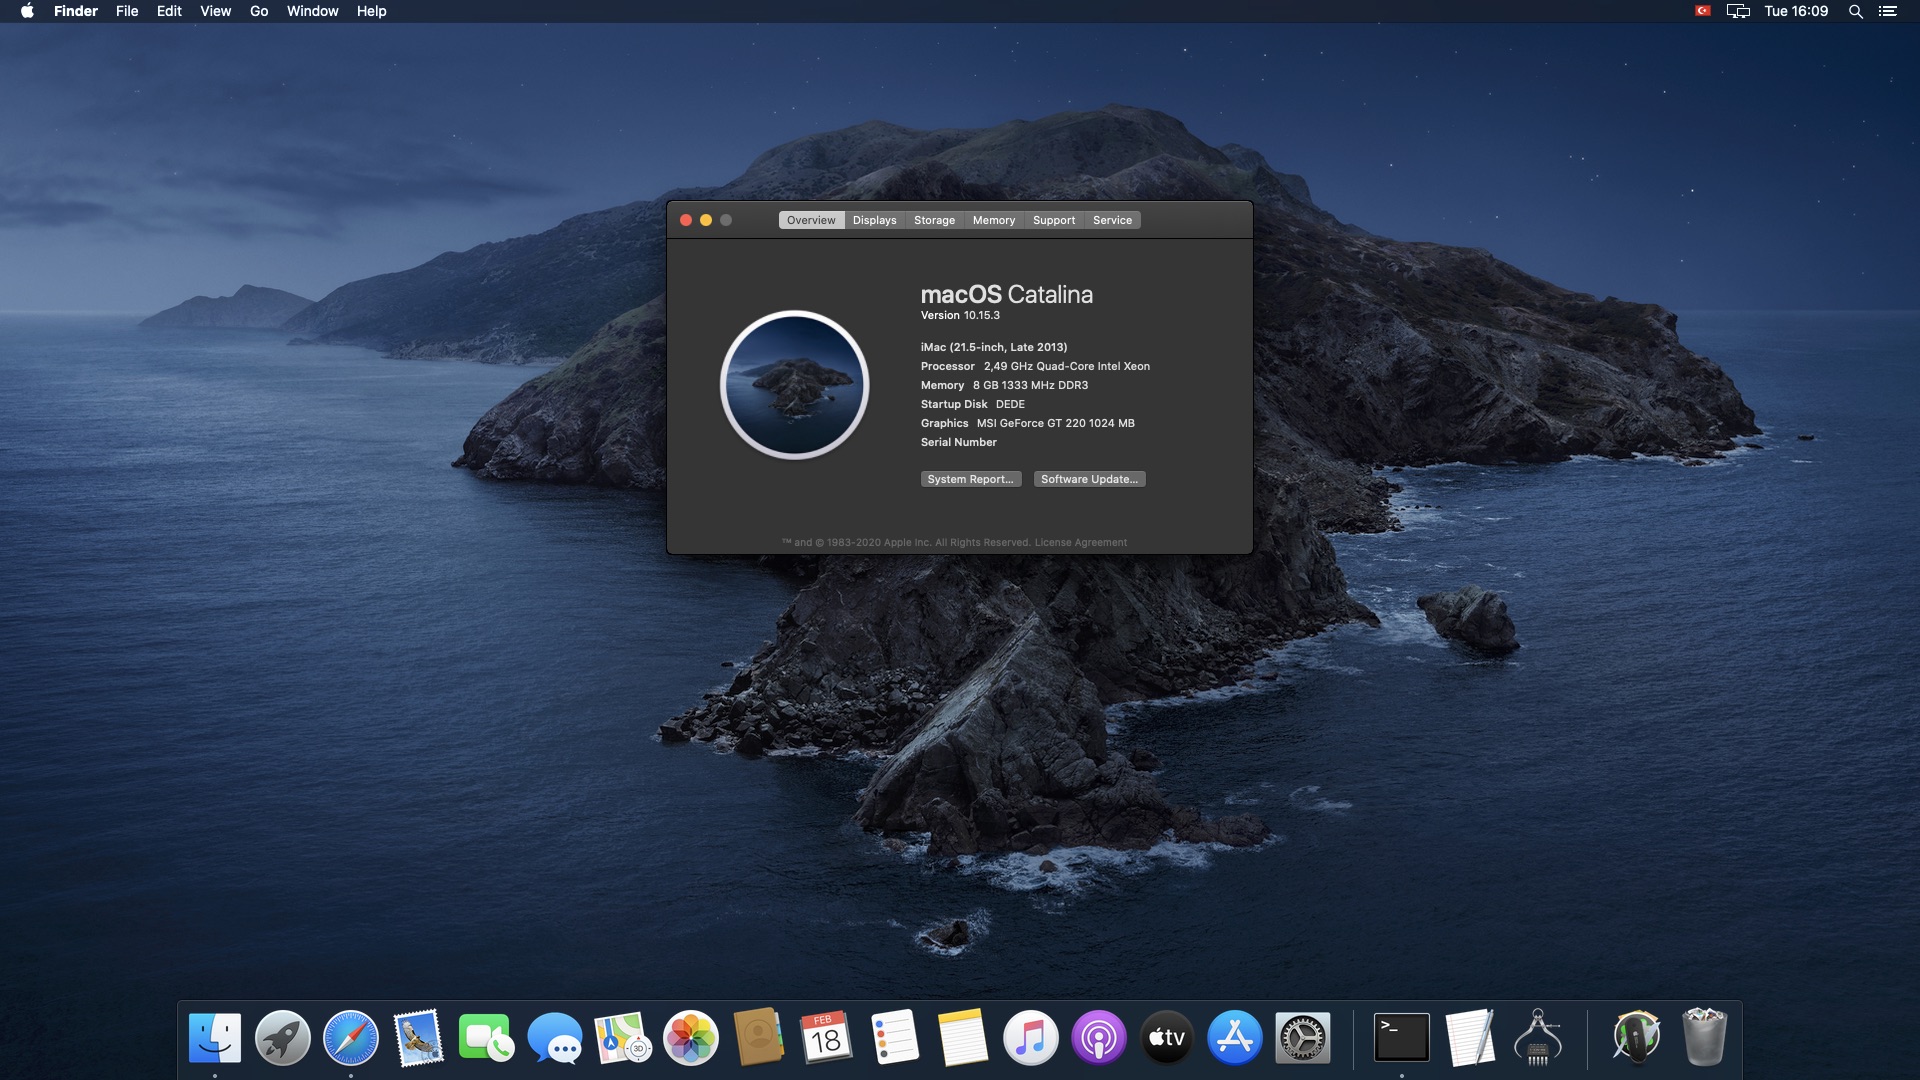Launch Safari from the dock

coord(351,1038)
